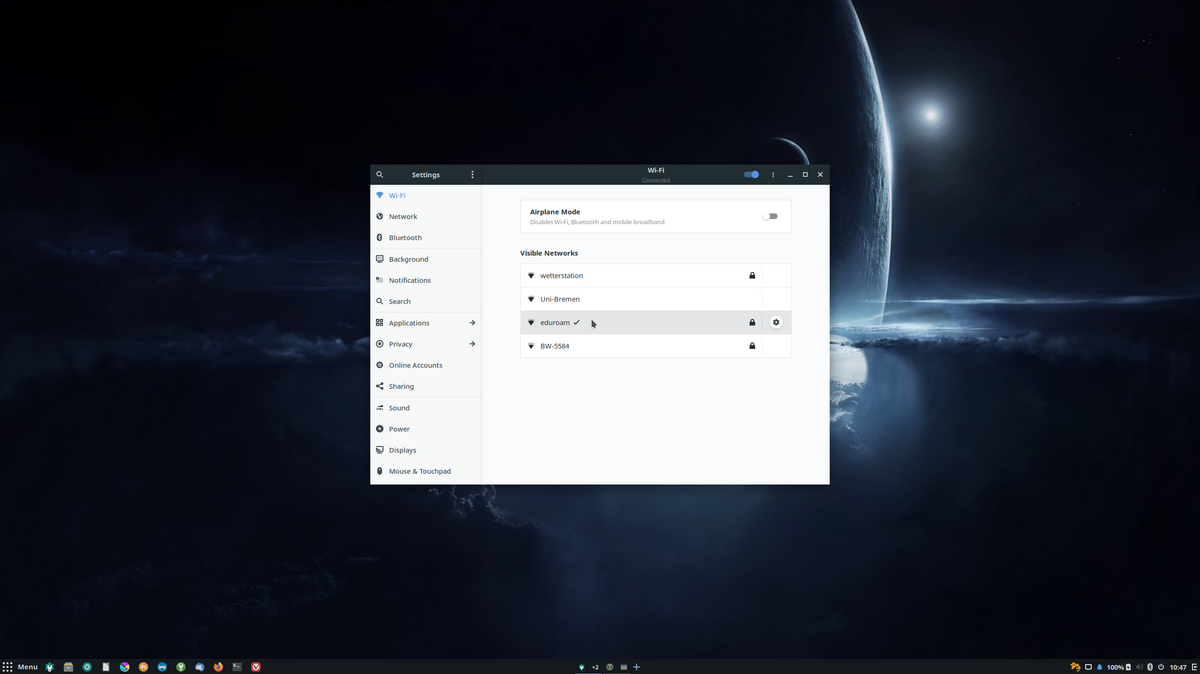The image size is (1200, 674).
Task: Switch to the Bluetooth settings panel
Action: (x=405, y=238)
